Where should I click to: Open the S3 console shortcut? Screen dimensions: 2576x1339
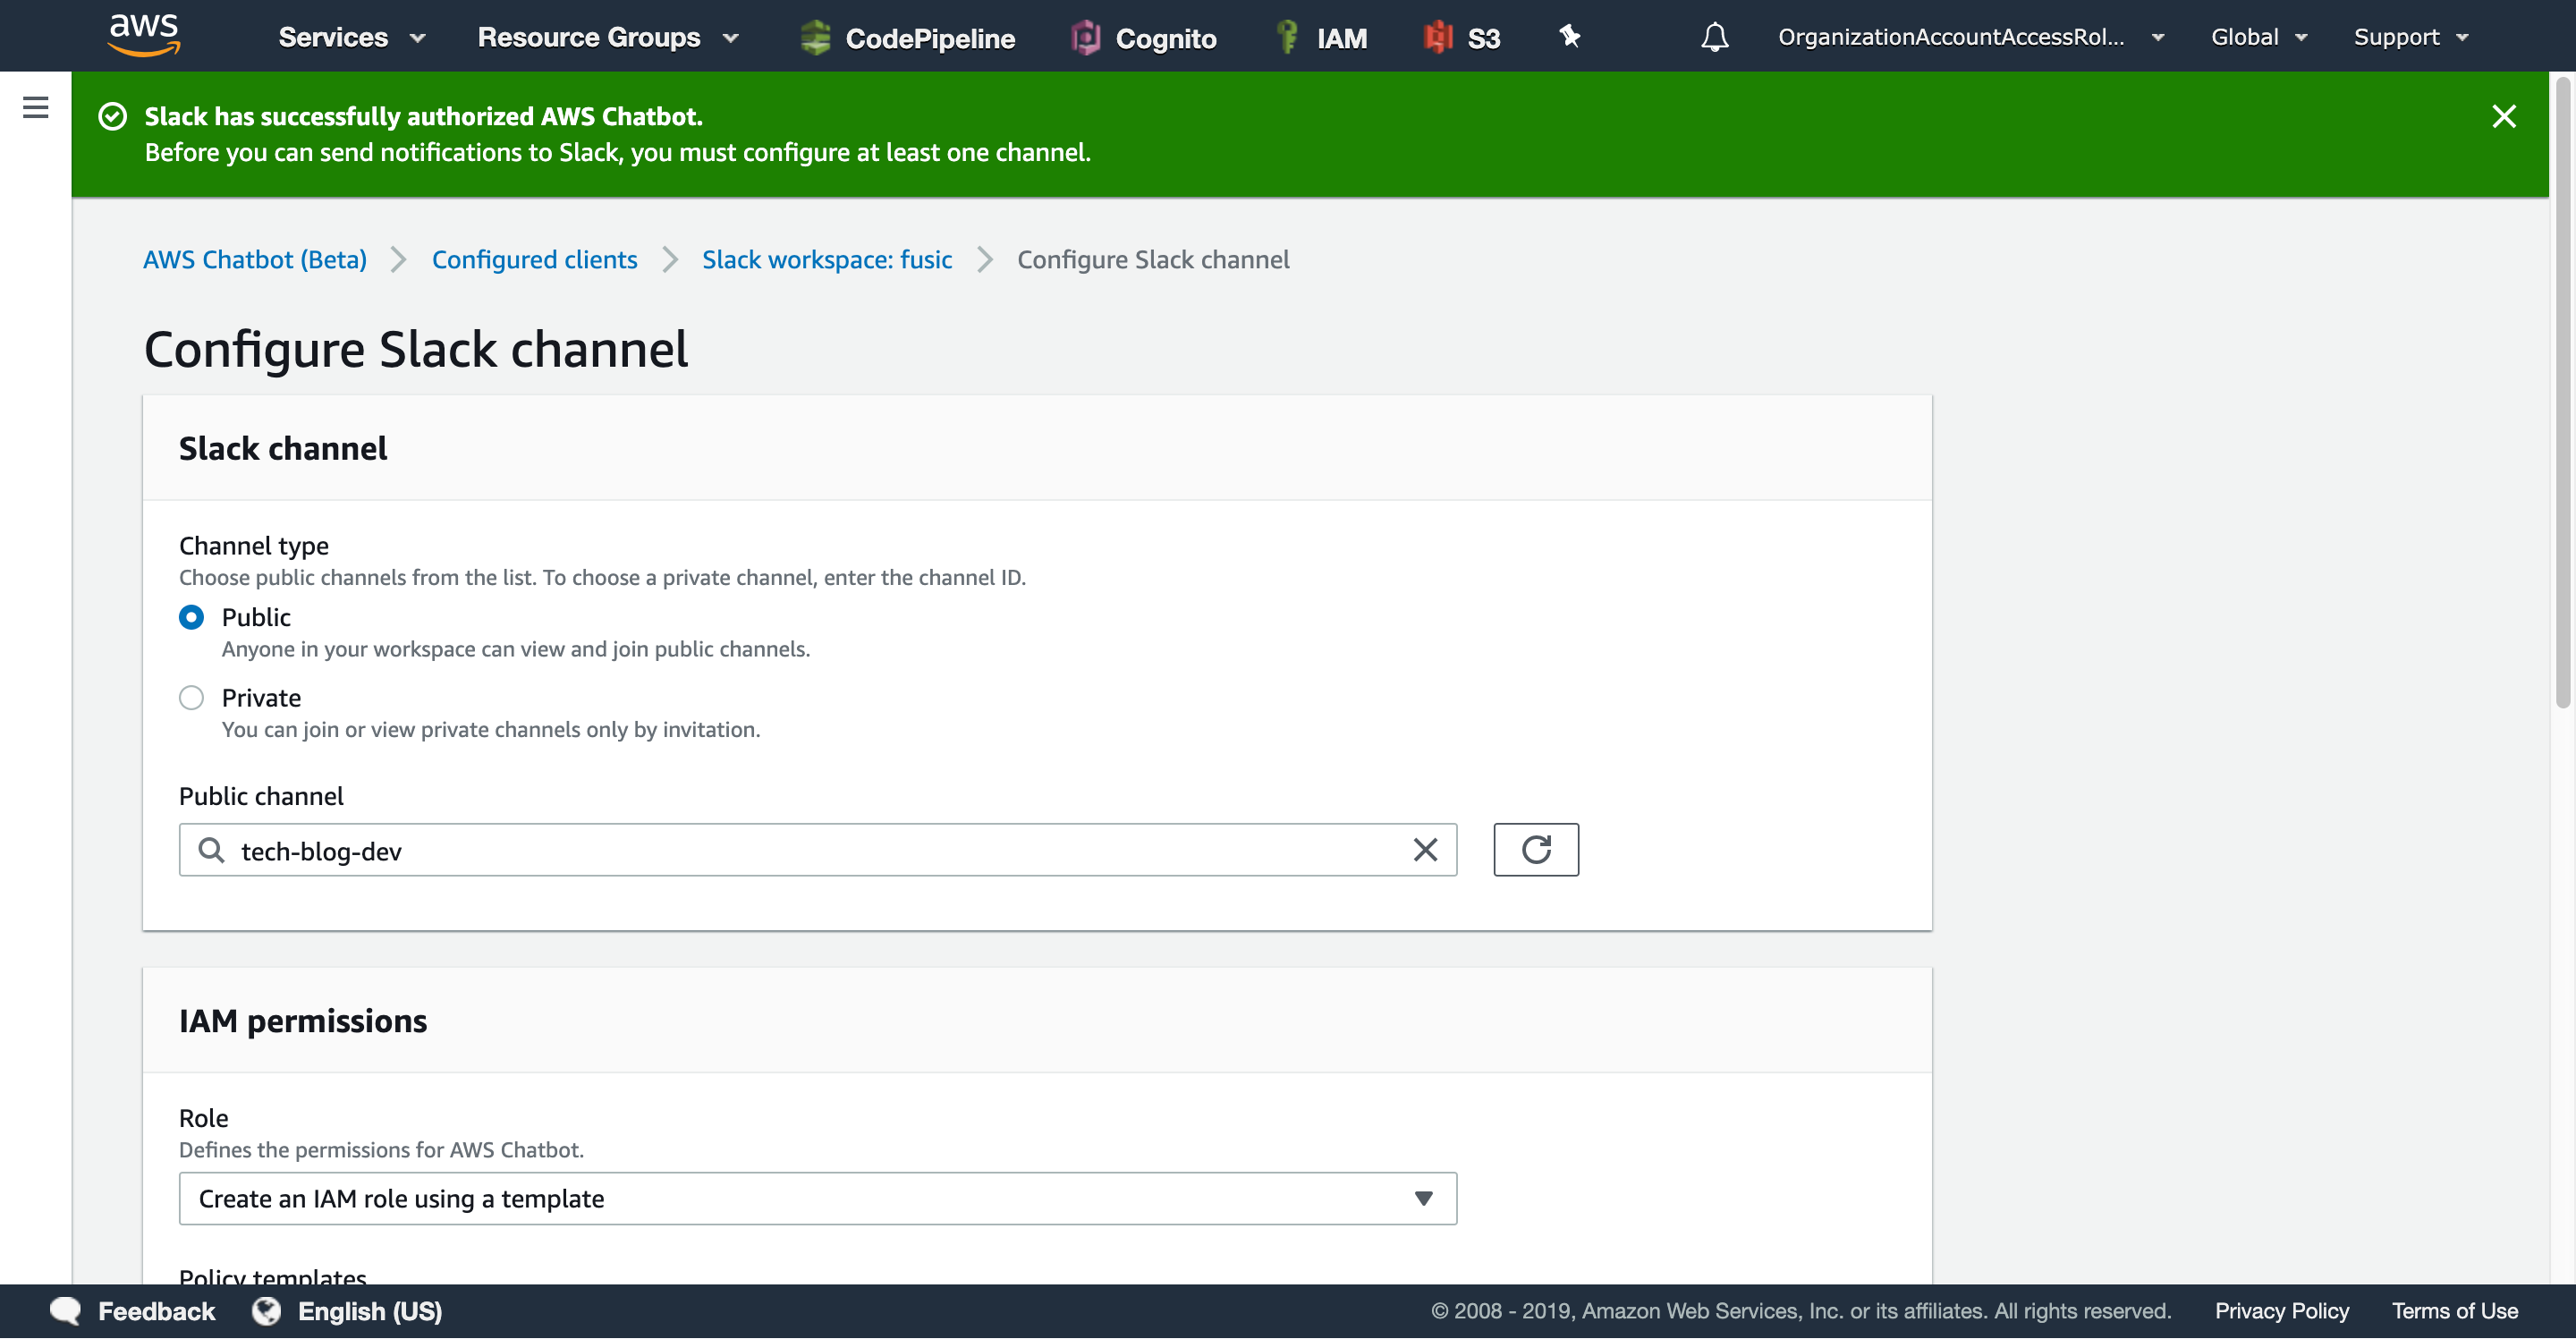click(1462, 37)
